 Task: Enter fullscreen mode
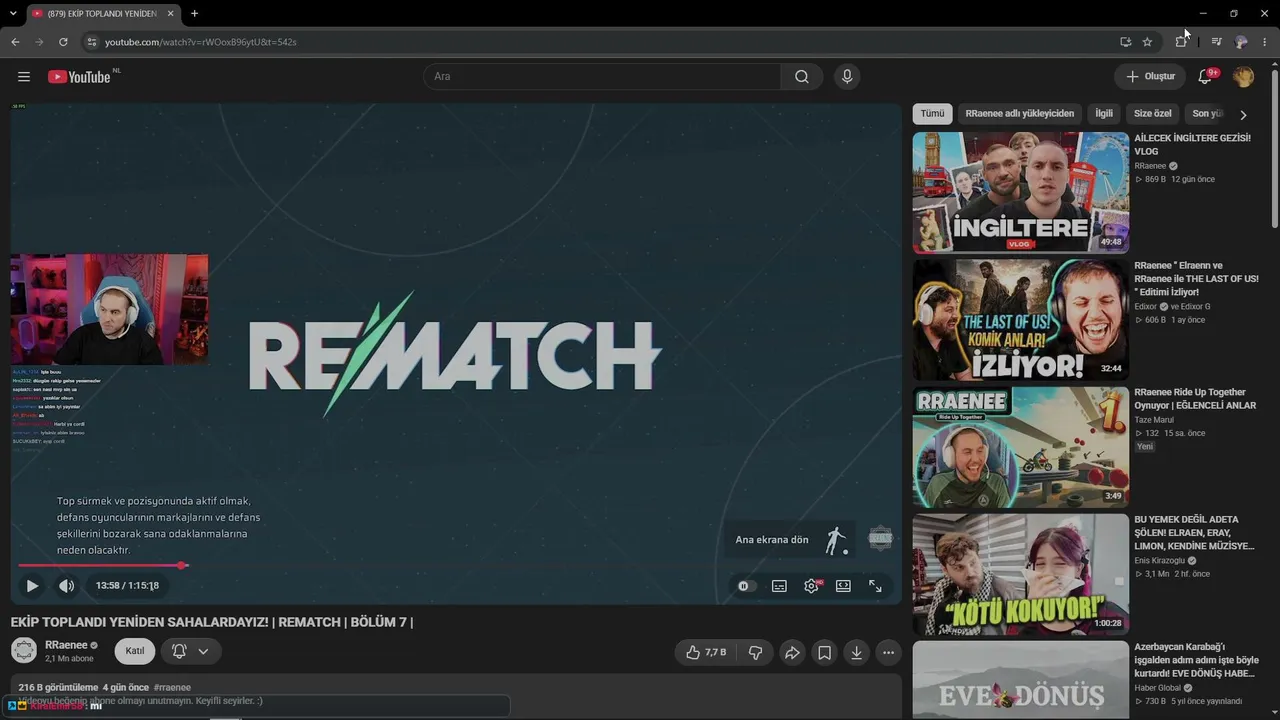click(875, 586)
